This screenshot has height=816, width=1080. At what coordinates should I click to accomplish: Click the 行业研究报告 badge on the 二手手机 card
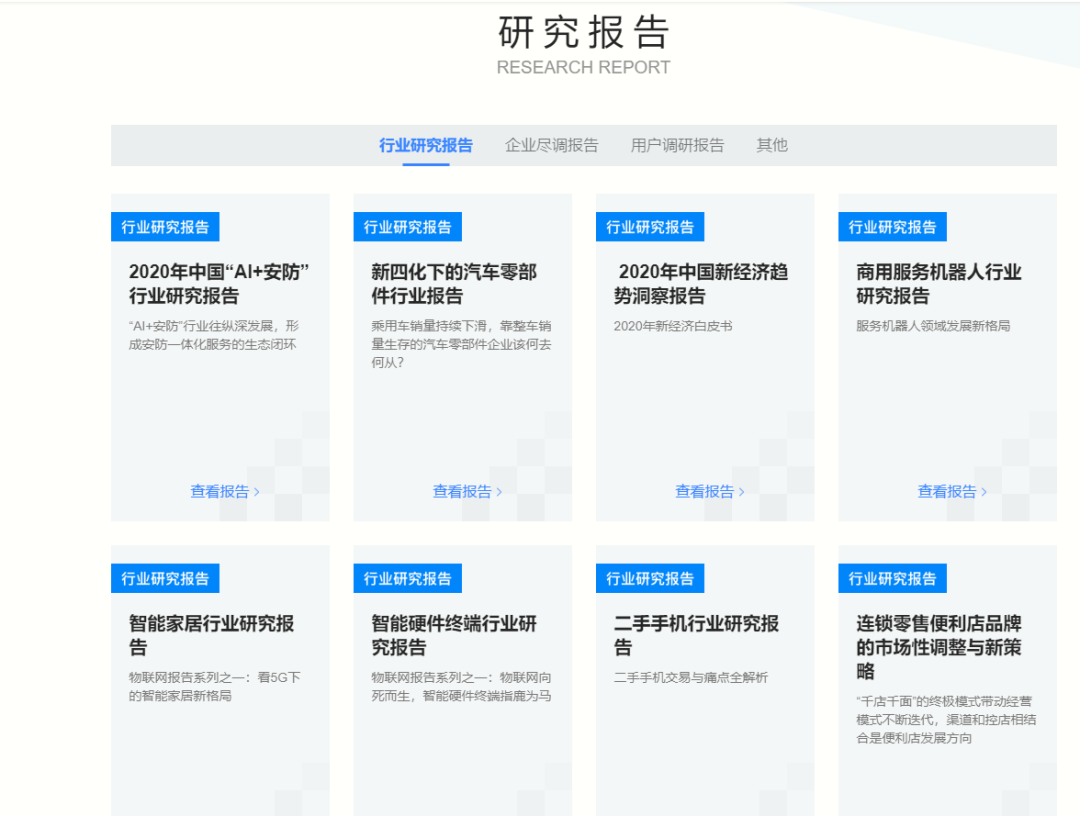(650, 578)
